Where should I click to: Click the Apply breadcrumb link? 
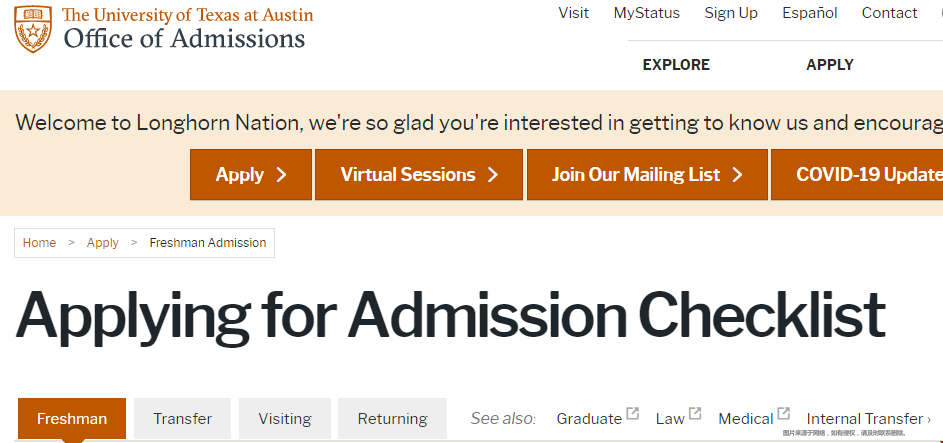(x=102, y=243)
